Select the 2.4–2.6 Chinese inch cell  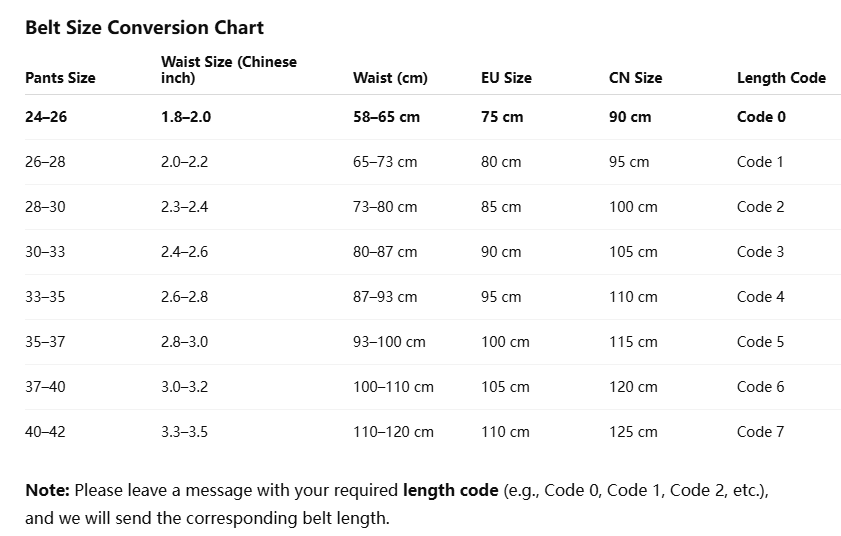tap(184, 252)
